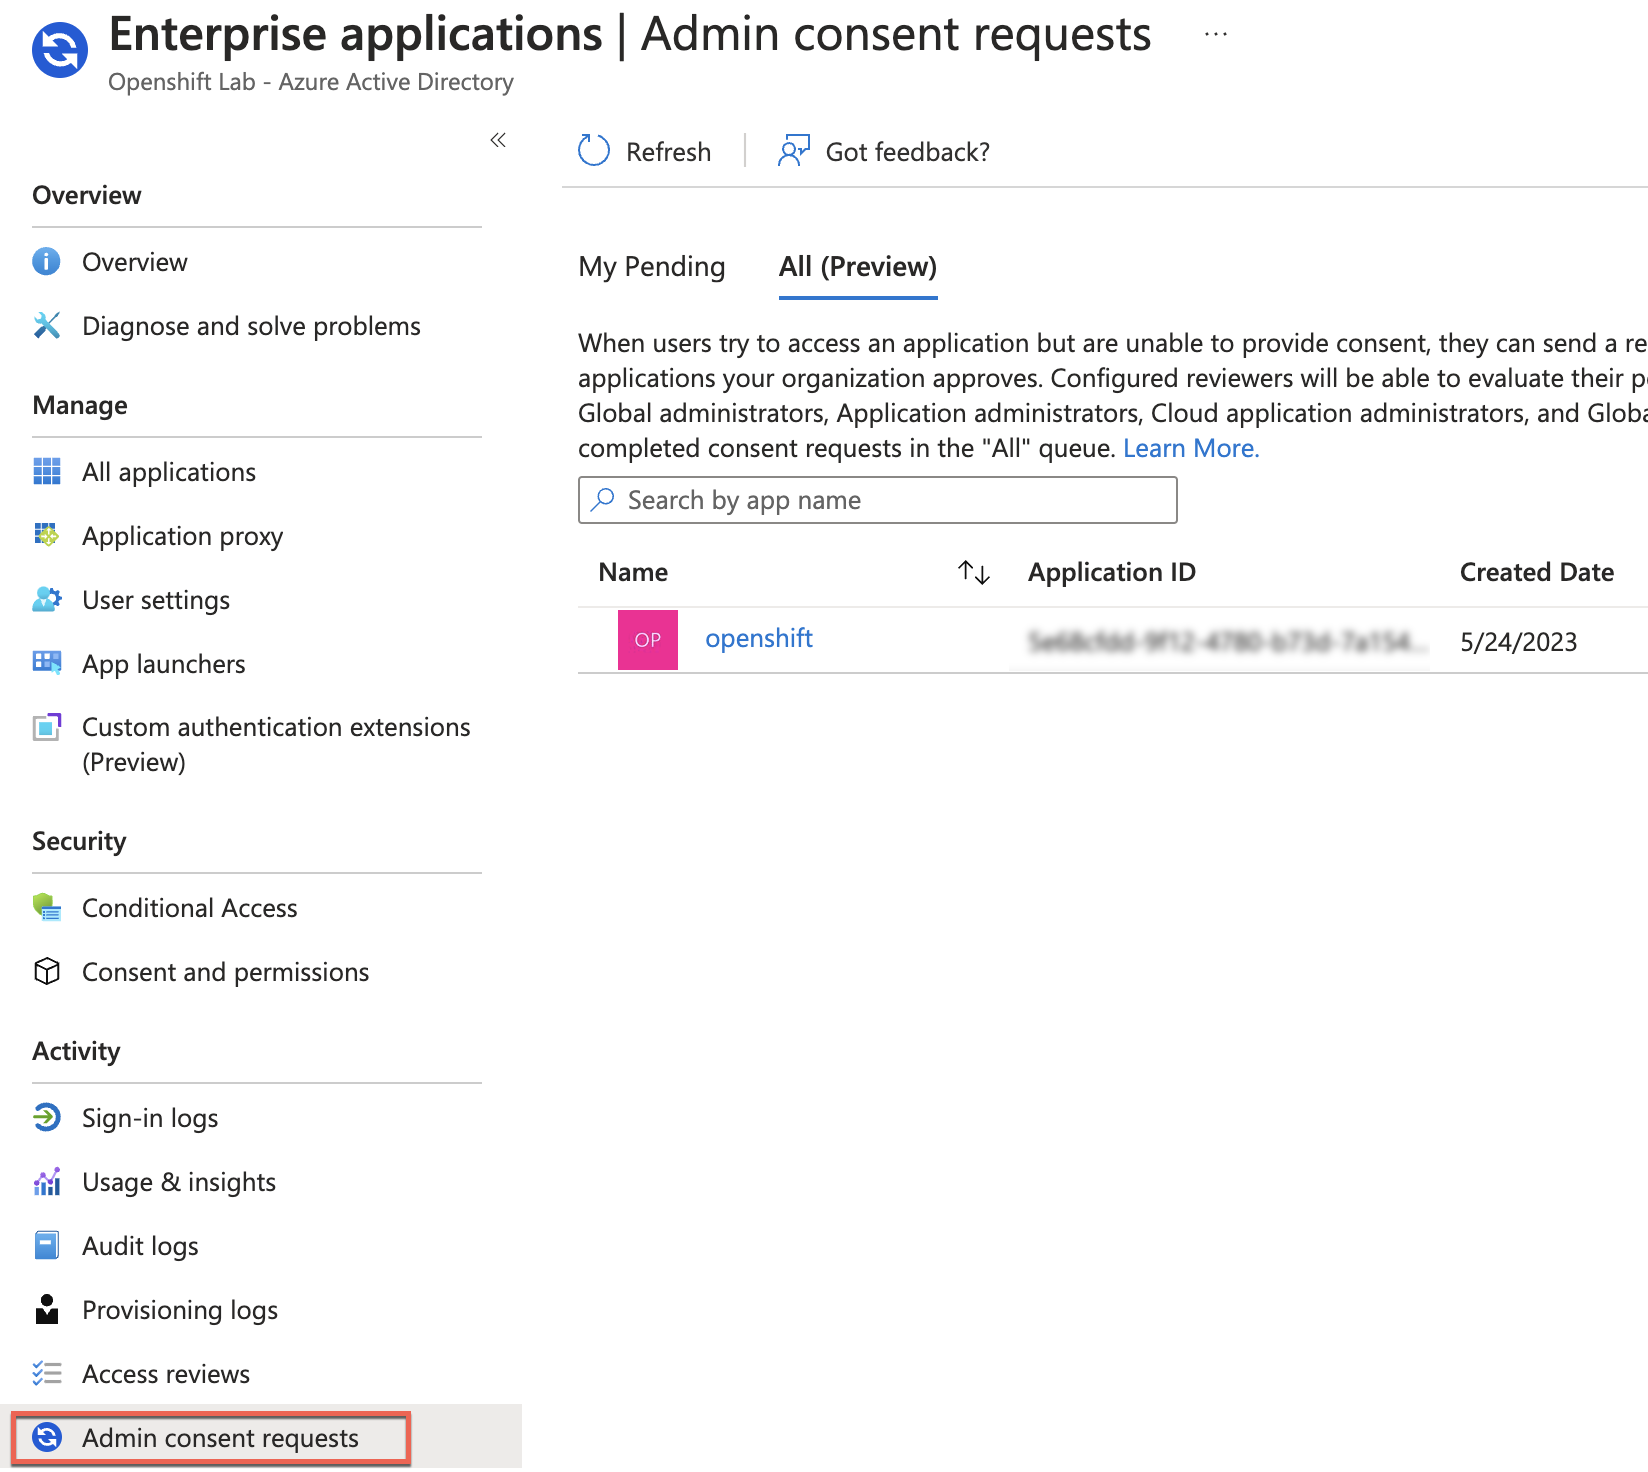This screenshot has height=1472, width=1648.
Task: Select the User settings icon
Action: click(46, 600)
